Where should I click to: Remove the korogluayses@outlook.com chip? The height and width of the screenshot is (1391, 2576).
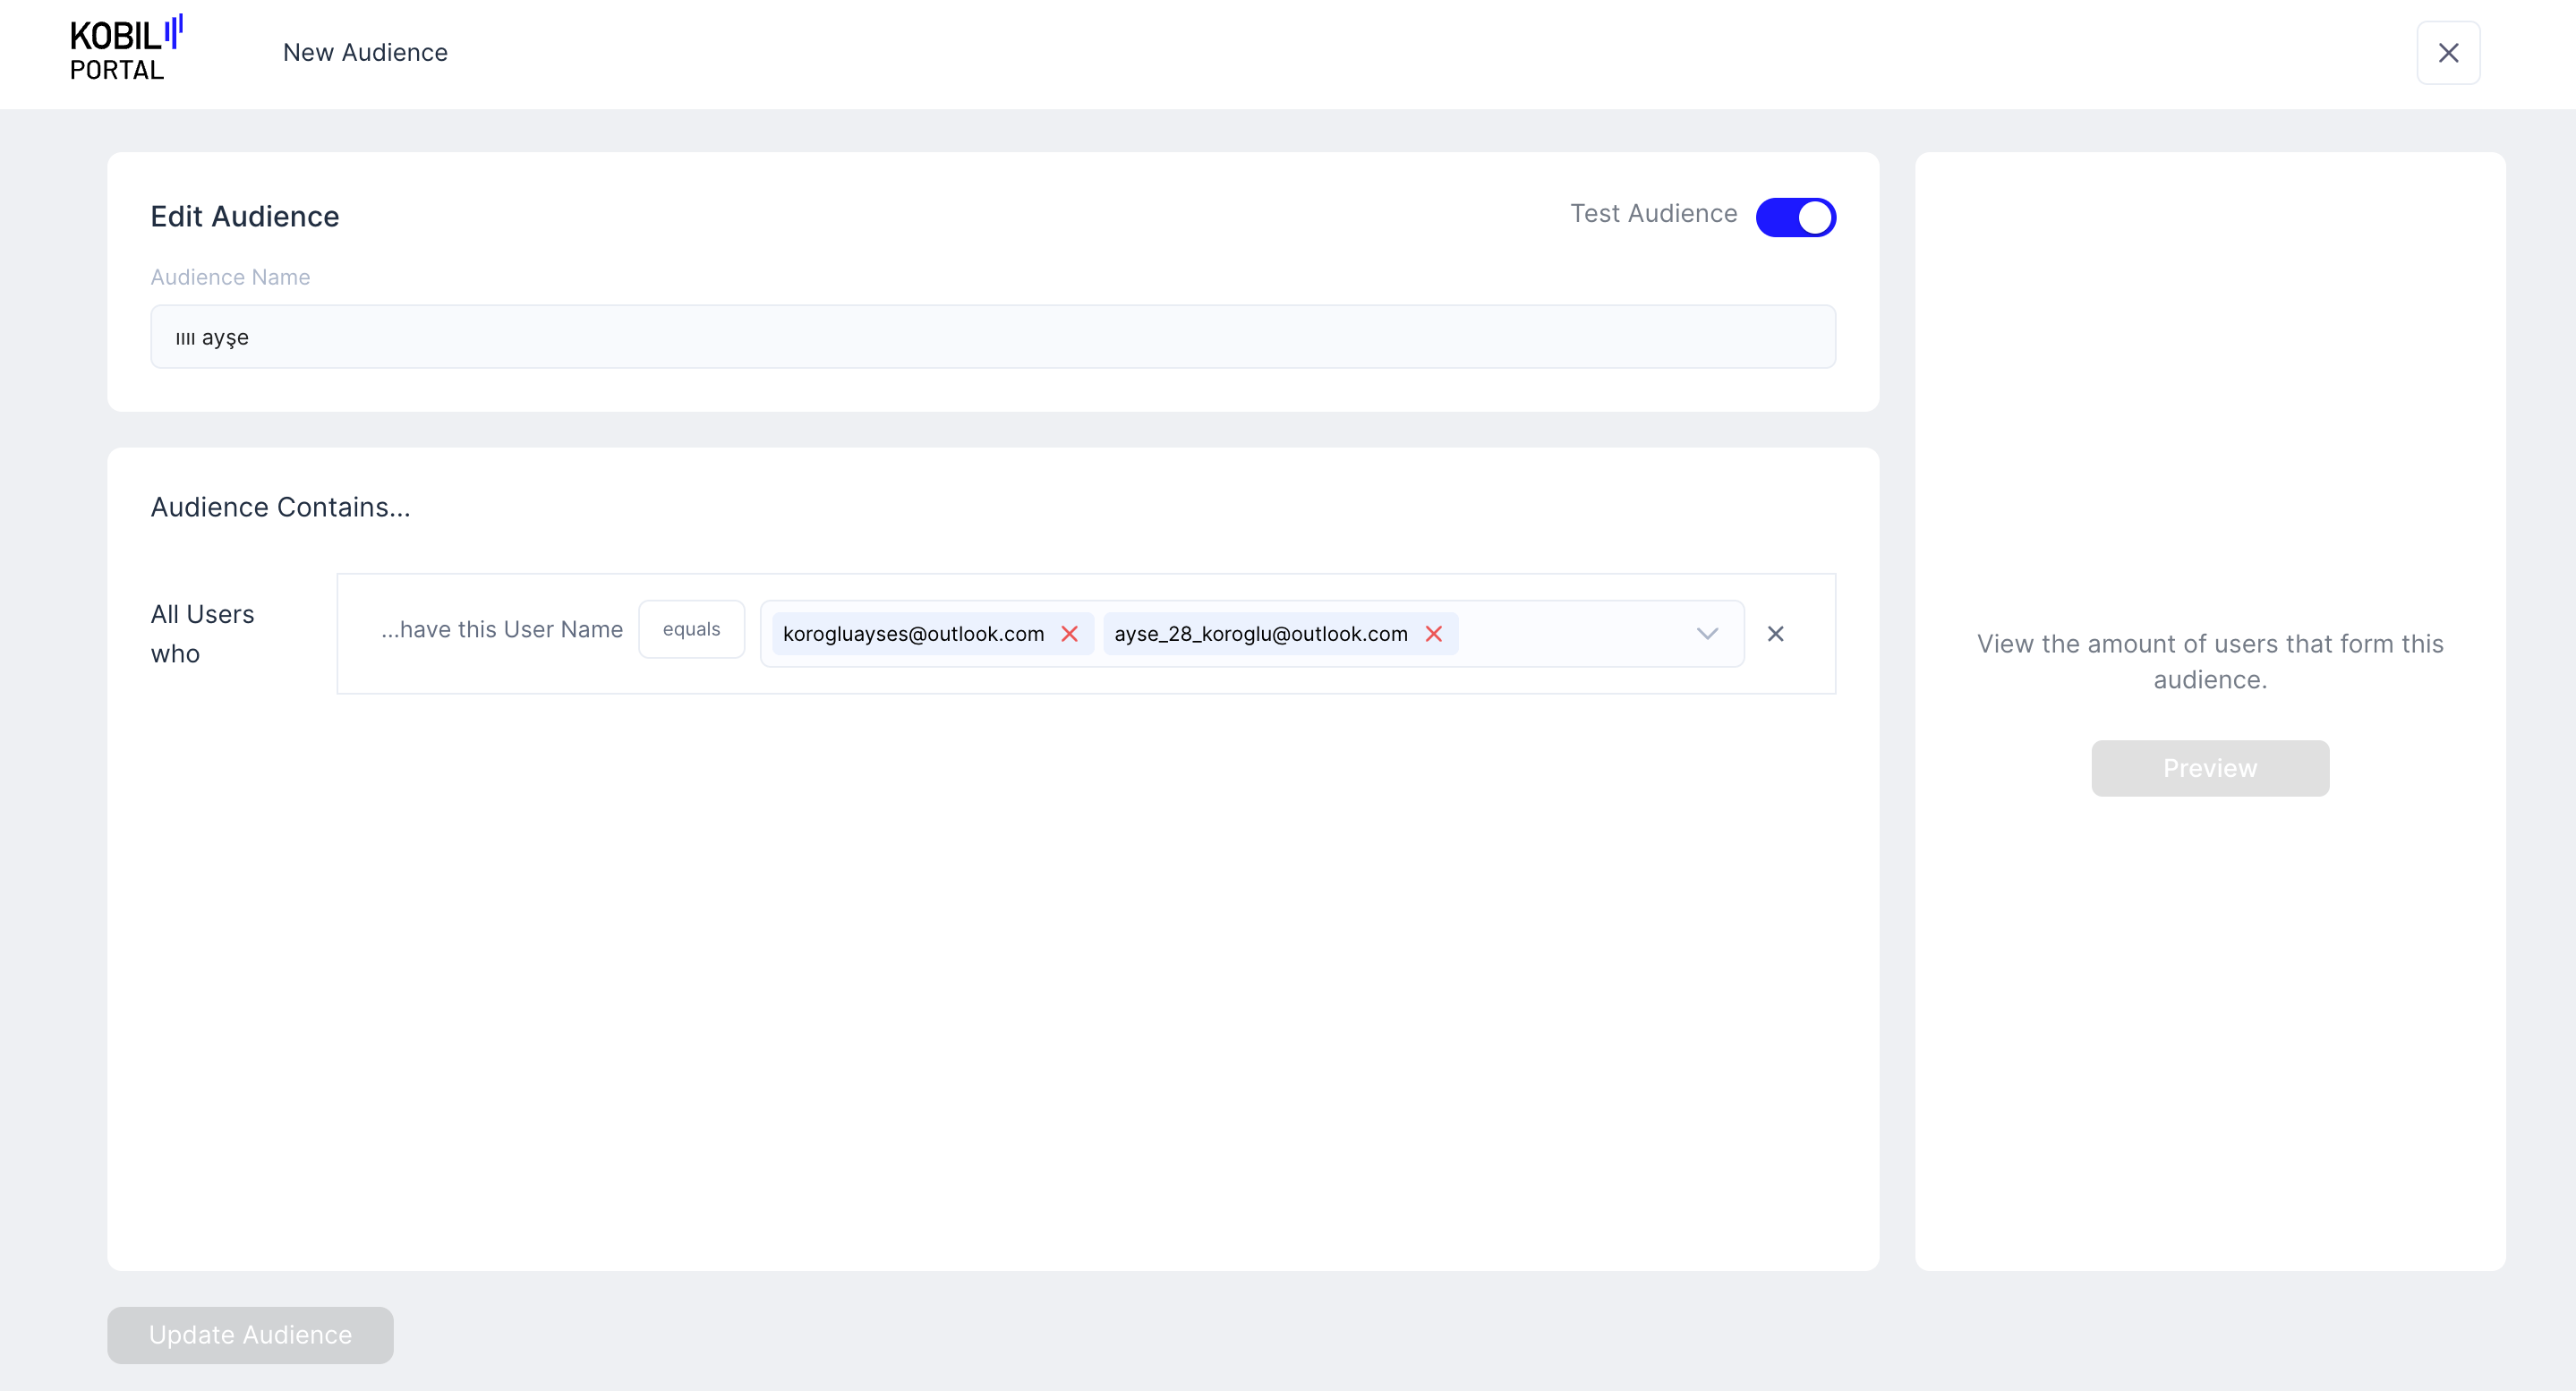pyautogui.click(x=1069, y=634)
